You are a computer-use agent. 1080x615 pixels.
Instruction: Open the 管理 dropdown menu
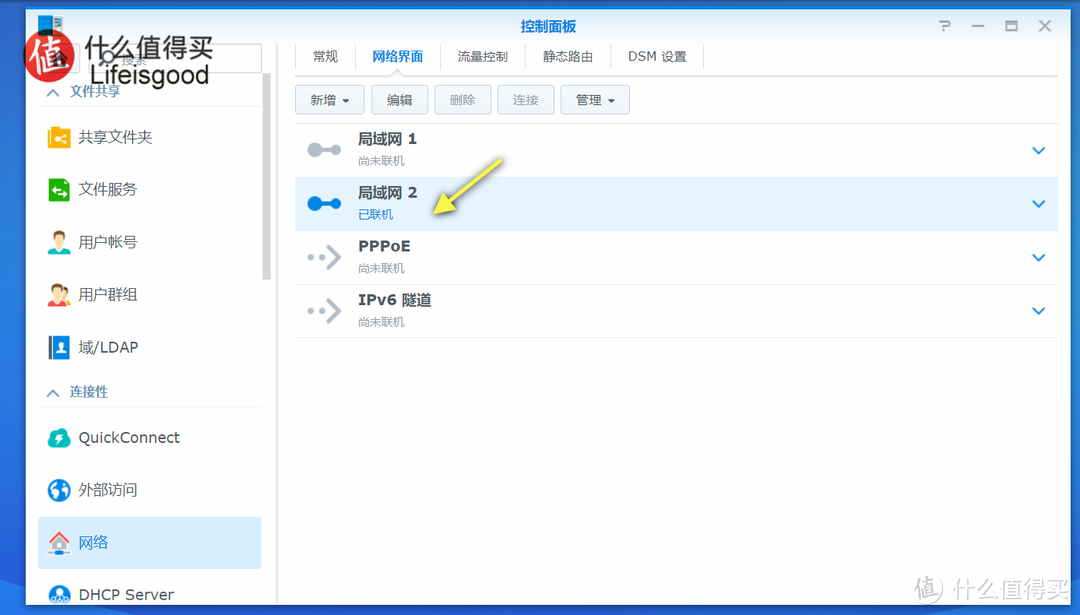[595, 100]
